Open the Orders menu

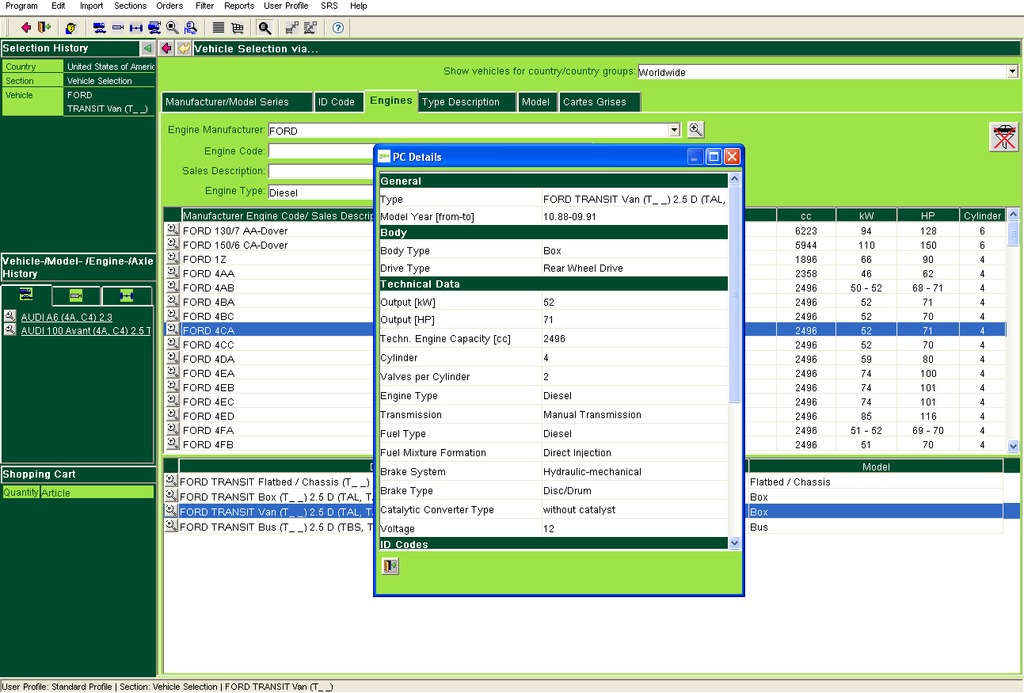pyautogui.click(x=169, y=6)
